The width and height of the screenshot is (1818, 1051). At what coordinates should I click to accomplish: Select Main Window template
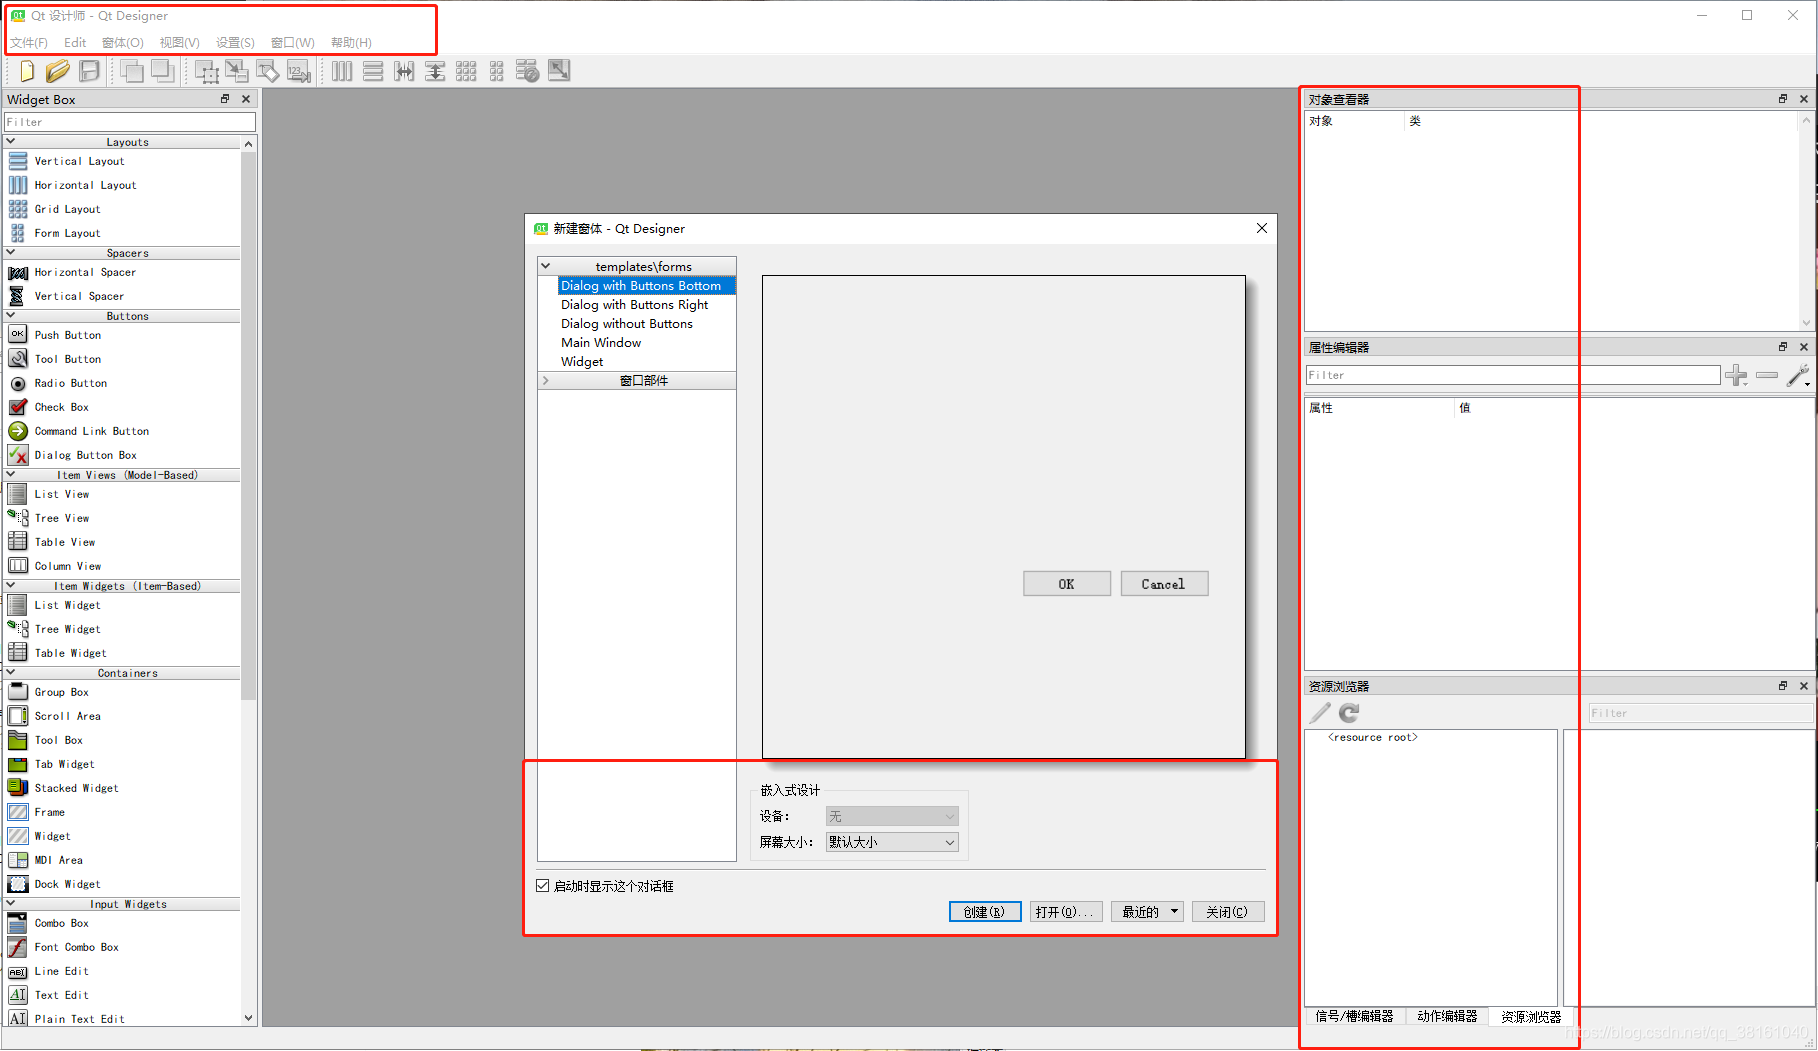601,343
